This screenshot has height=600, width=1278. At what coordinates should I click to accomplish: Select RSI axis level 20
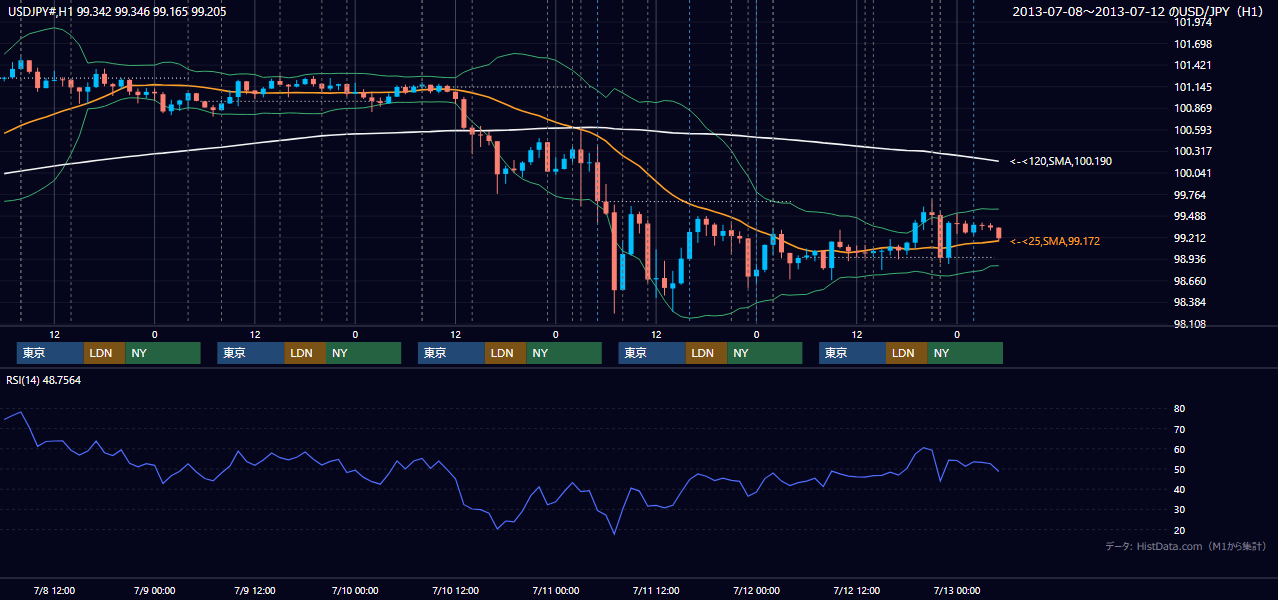tap(1180, 530)
